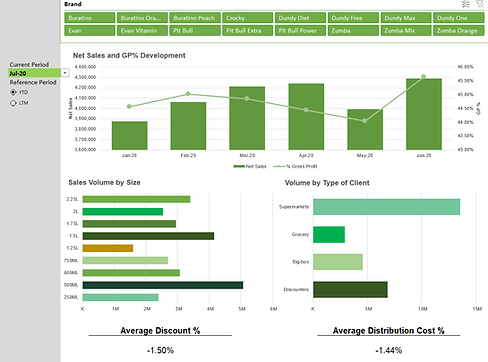Select the 750ML volume bar

125,260
